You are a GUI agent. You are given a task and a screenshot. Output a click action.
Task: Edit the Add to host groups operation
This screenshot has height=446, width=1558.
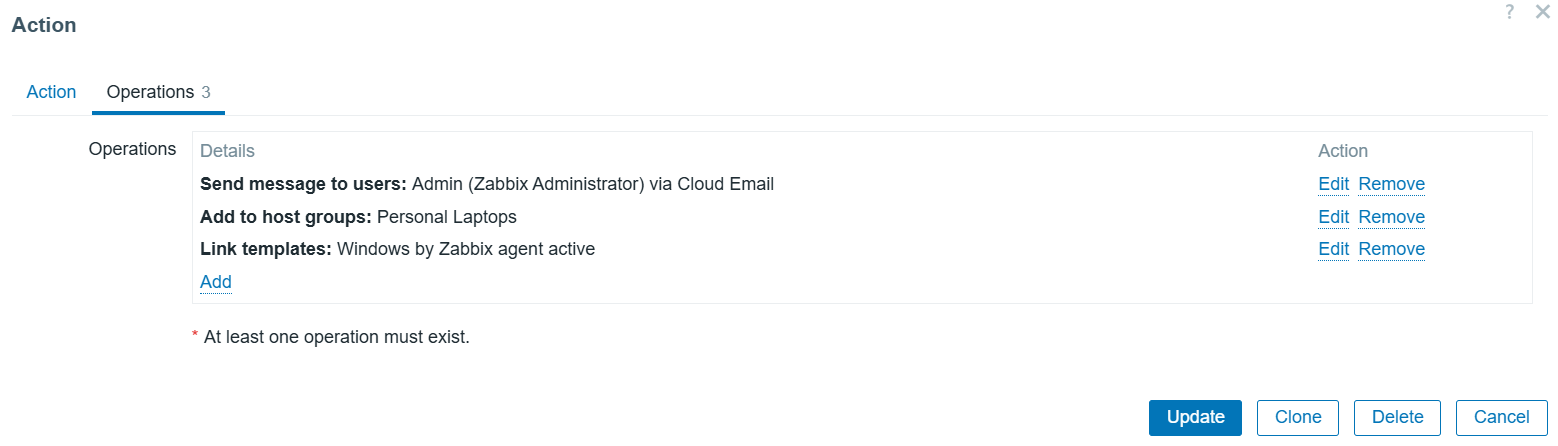[1333, 217]
